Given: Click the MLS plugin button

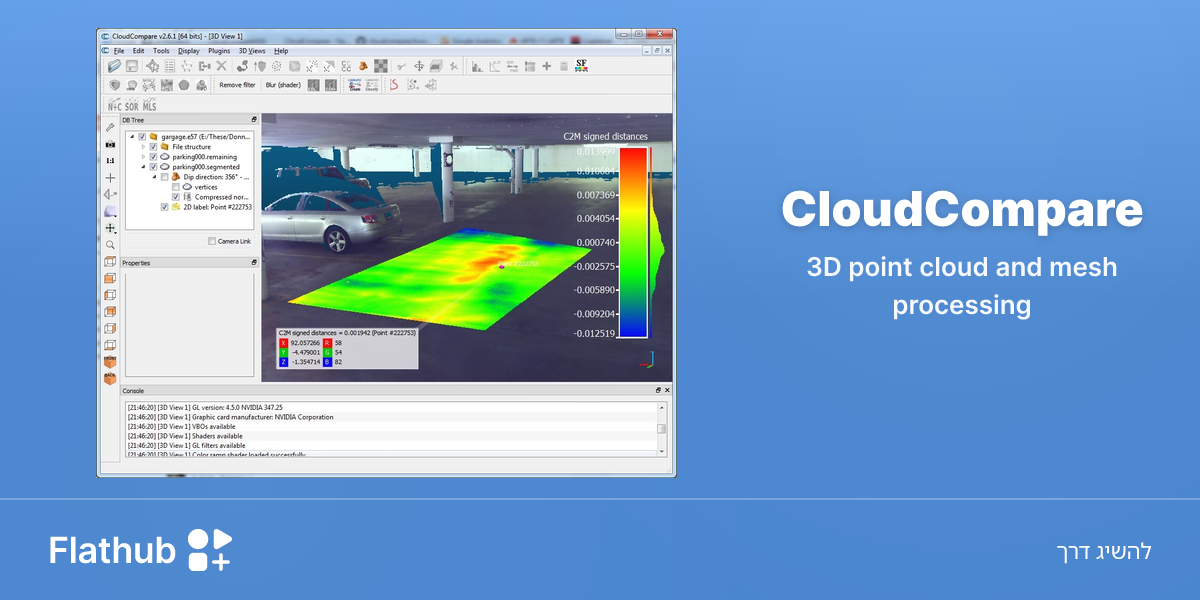Looking at the screenshot, I should pyautogui.click(x=149, y=105).
